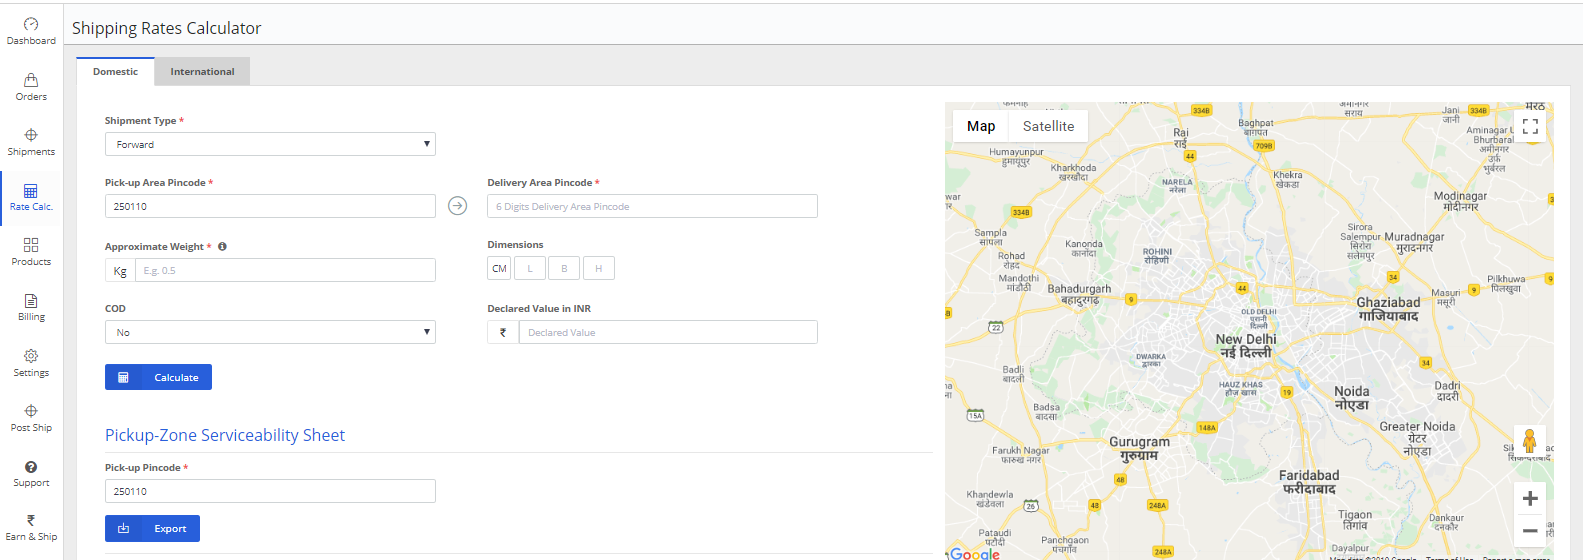The height and width of the screenshot is (560, 1583).
Task: Click the length (L) dimension field
Action: [x=530, y=268]
